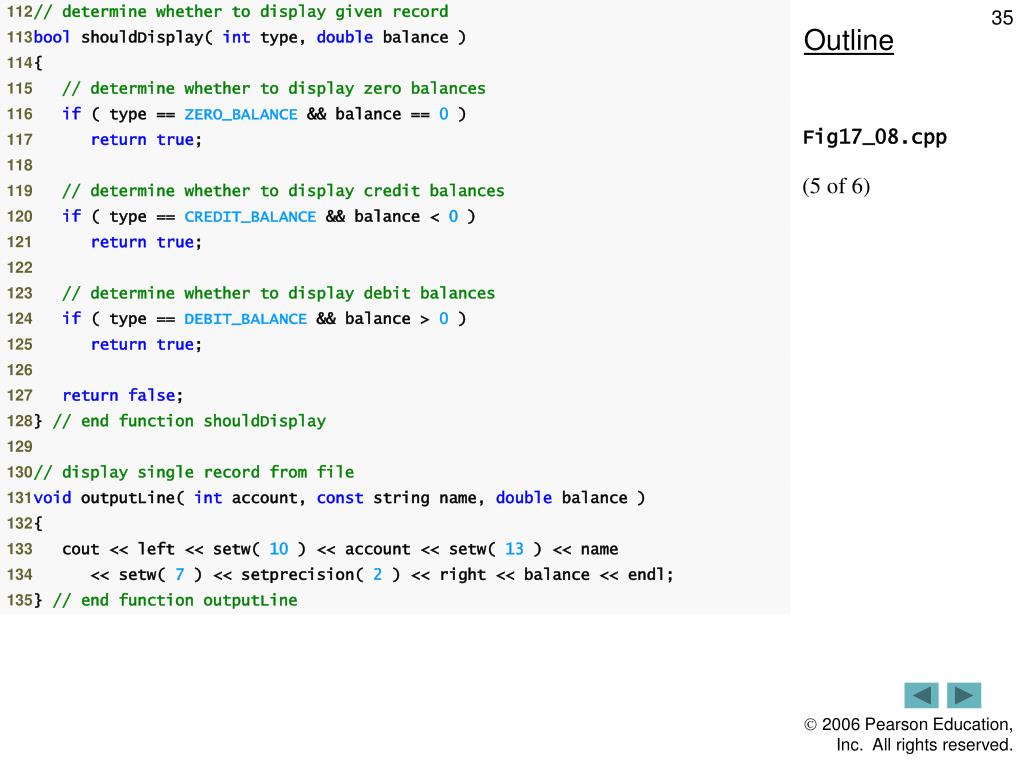This screenshot has width=1024, height=768.
Task: Select the 'return true;' on line 121
Action: coord(146,242)
